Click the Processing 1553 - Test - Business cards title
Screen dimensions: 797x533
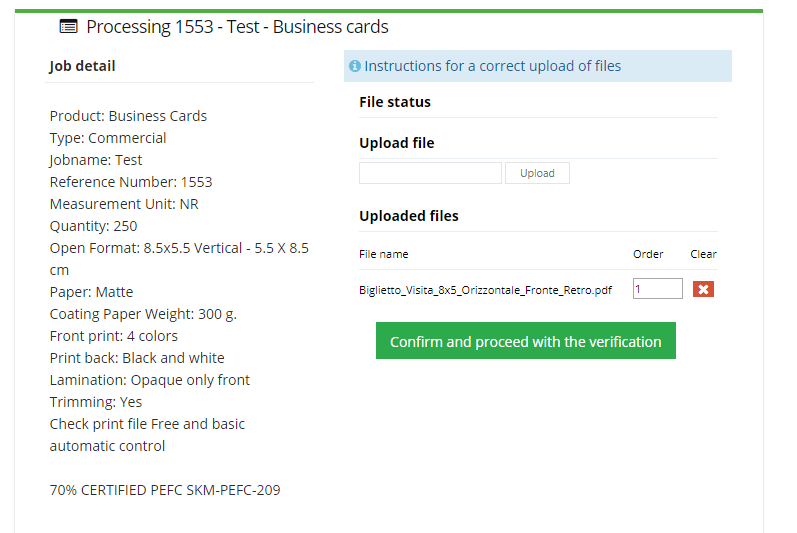(x=237, y=26)
